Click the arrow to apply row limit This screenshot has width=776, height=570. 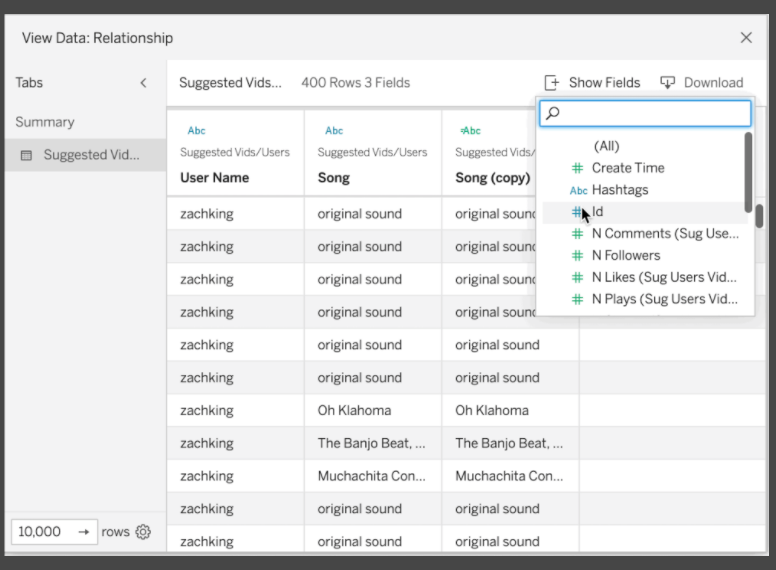84,532
